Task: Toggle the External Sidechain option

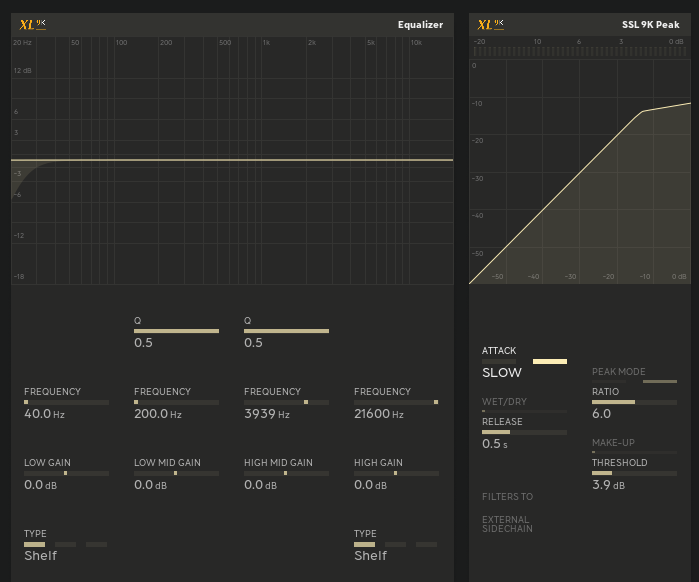Action: (x=507, y=524)
